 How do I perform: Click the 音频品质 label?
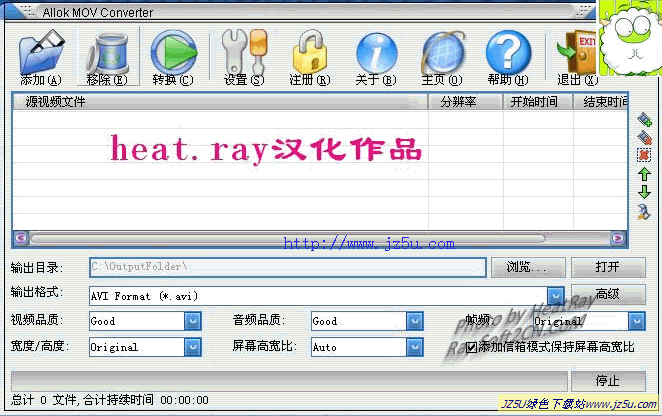point(259,320)
